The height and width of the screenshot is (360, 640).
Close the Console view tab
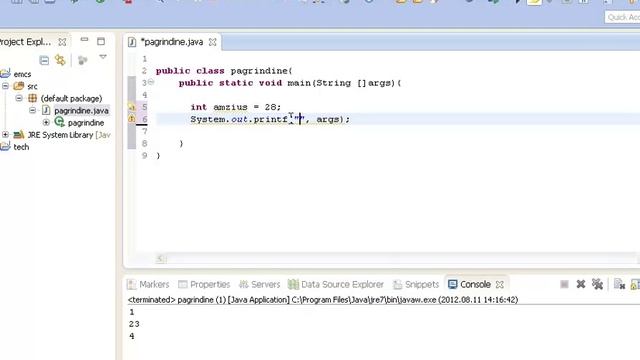pyautogui.click(x=500, y=284)
